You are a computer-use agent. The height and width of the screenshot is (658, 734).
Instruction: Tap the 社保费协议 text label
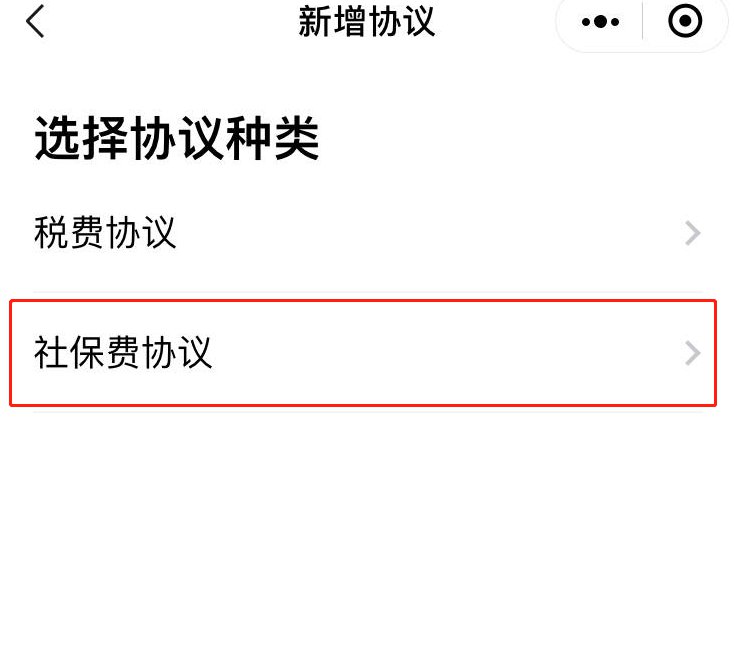click(123, 352)
